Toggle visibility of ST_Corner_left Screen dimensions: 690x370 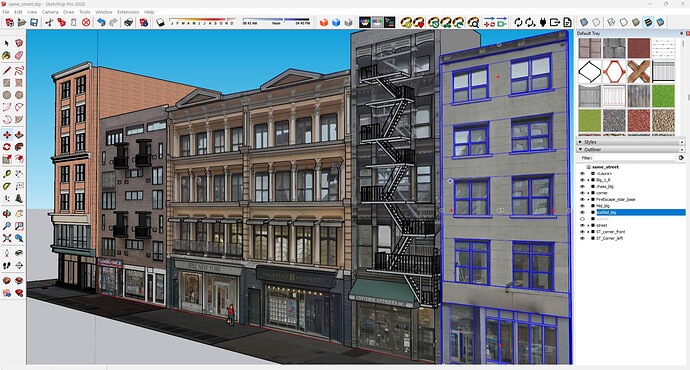(582, 238)
